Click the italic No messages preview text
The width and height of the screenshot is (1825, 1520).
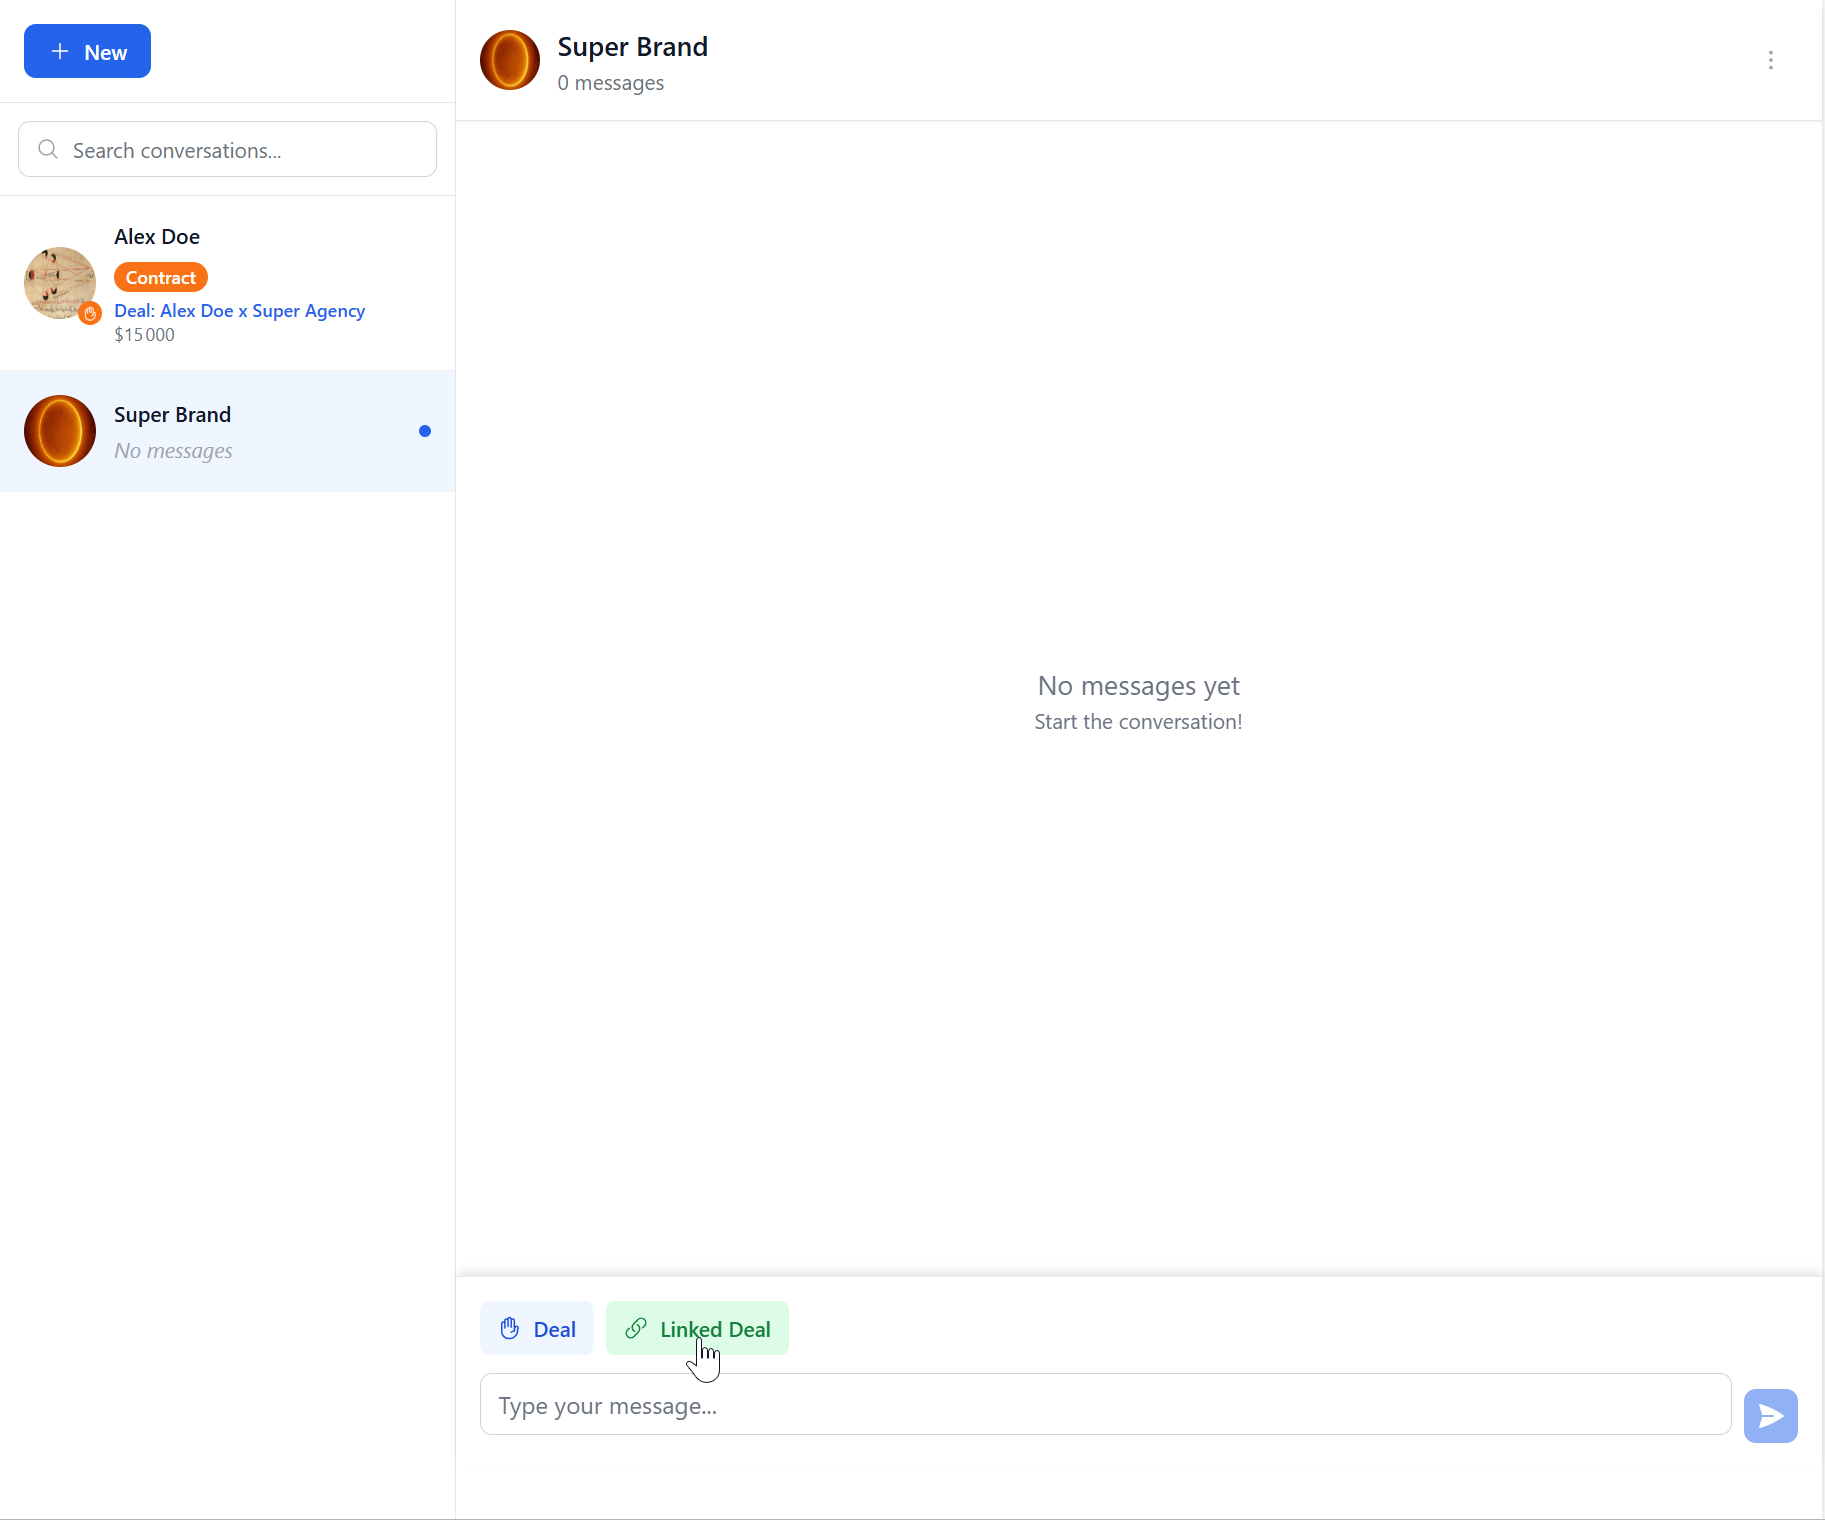(x=173, y=451)
